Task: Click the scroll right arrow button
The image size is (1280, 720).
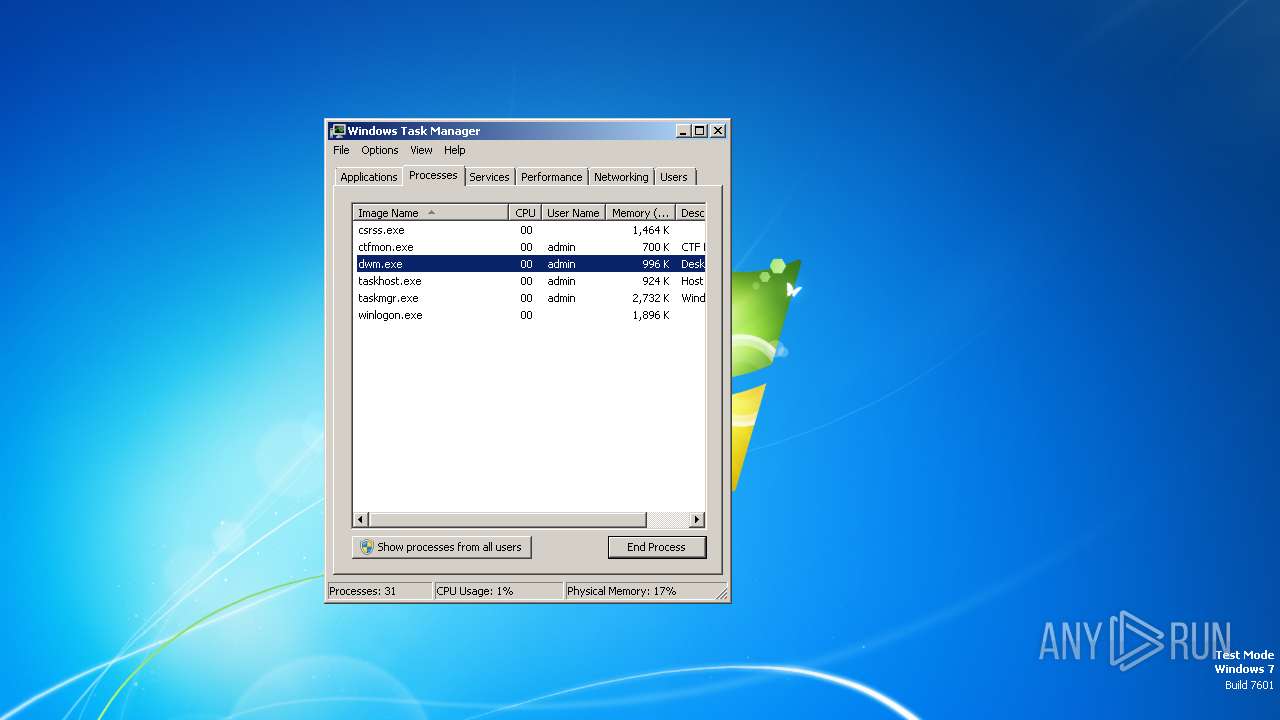Action: (x=697, y=520)
